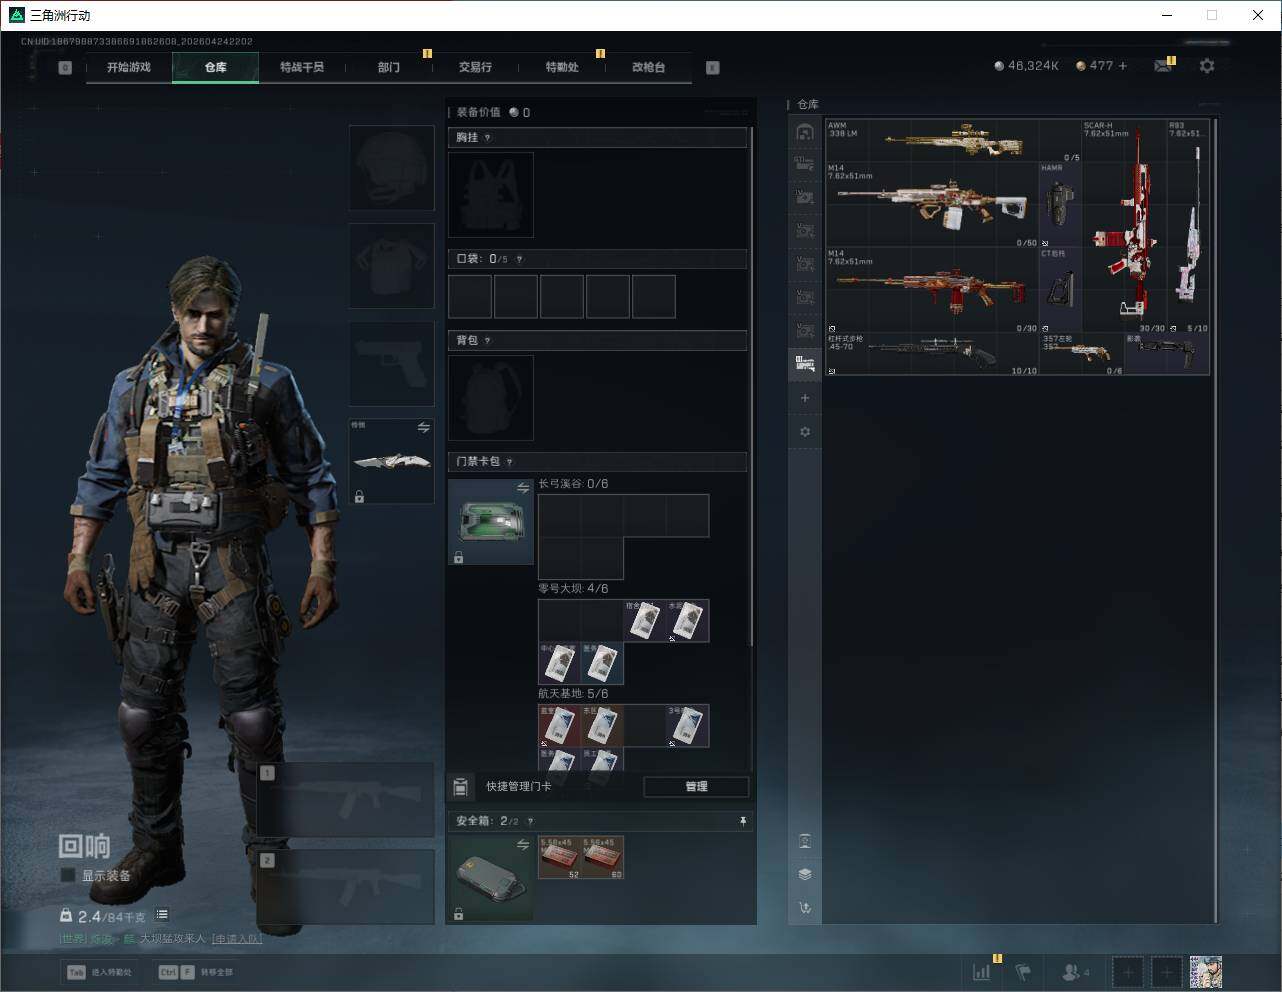The height and width of the screenshot is (992, 1282).
Task: Click the chest rig help question mark
Action: (x=488, y=138)
